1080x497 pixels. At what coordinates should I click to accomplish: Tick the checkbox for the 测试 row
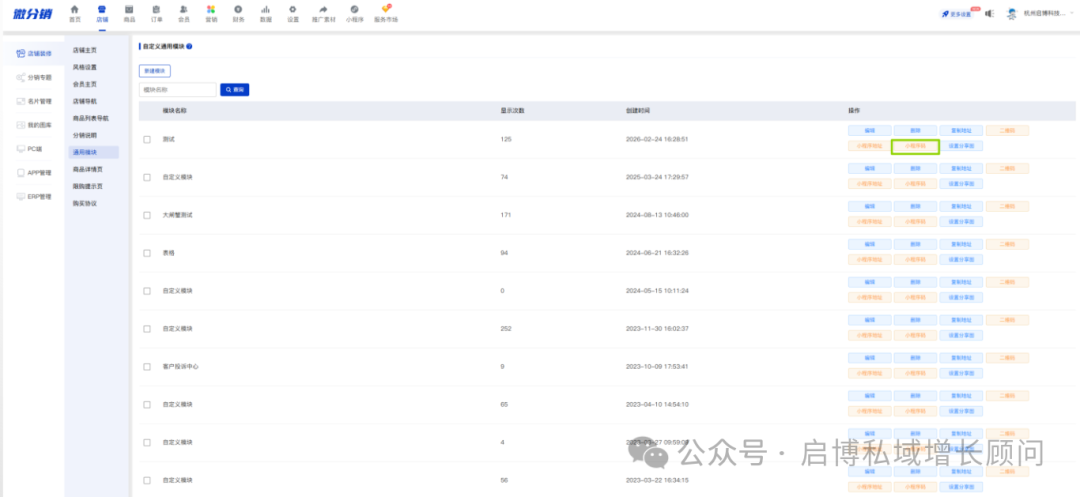click(x=147, y=139)
